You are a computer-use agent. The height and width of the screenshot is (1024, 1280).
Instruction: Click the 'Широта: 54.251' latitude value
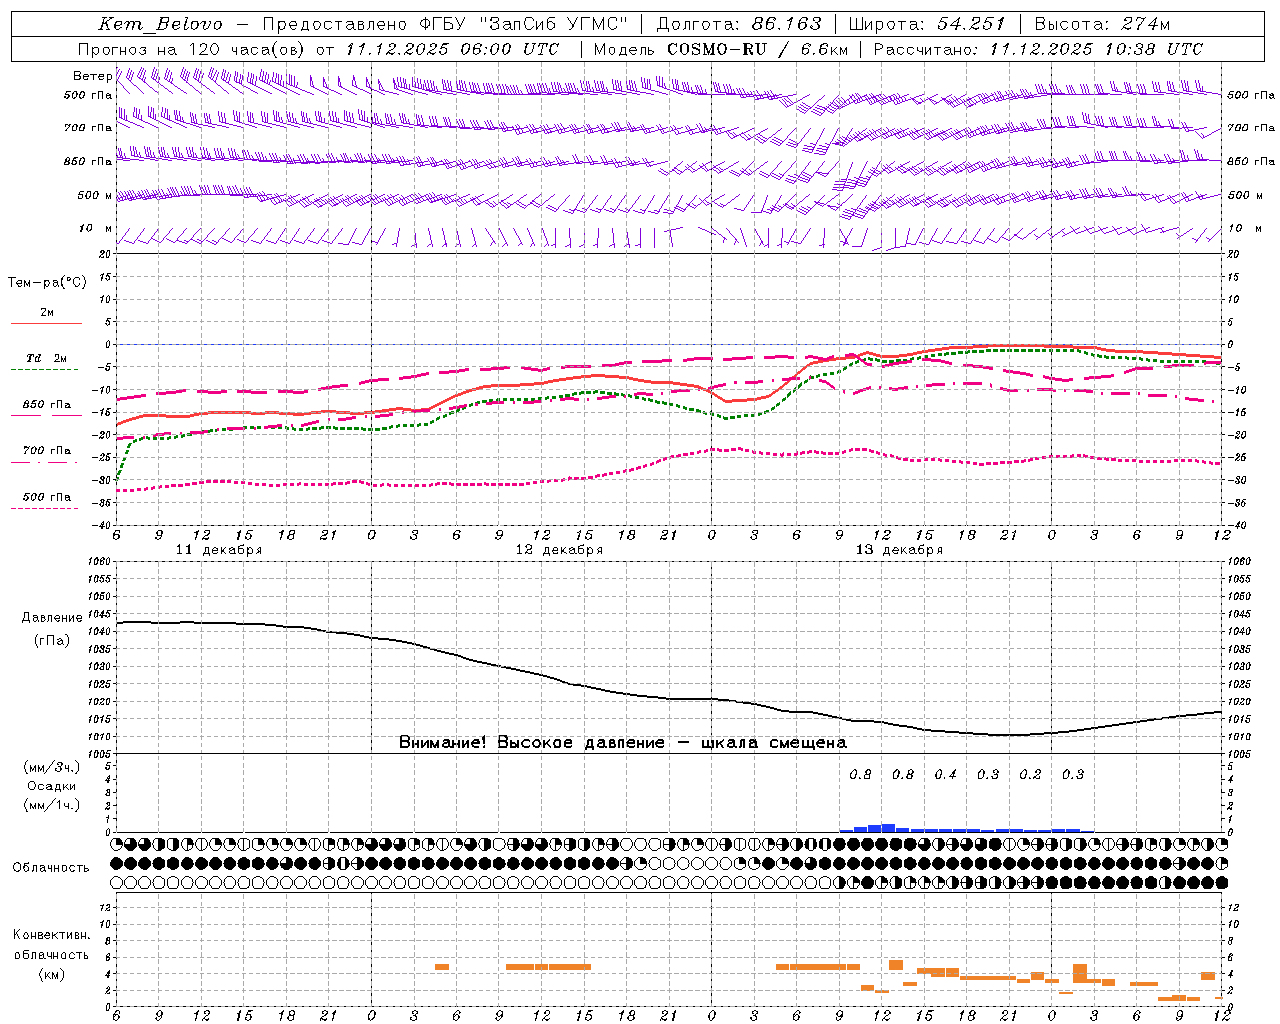[x=927, y=24]
